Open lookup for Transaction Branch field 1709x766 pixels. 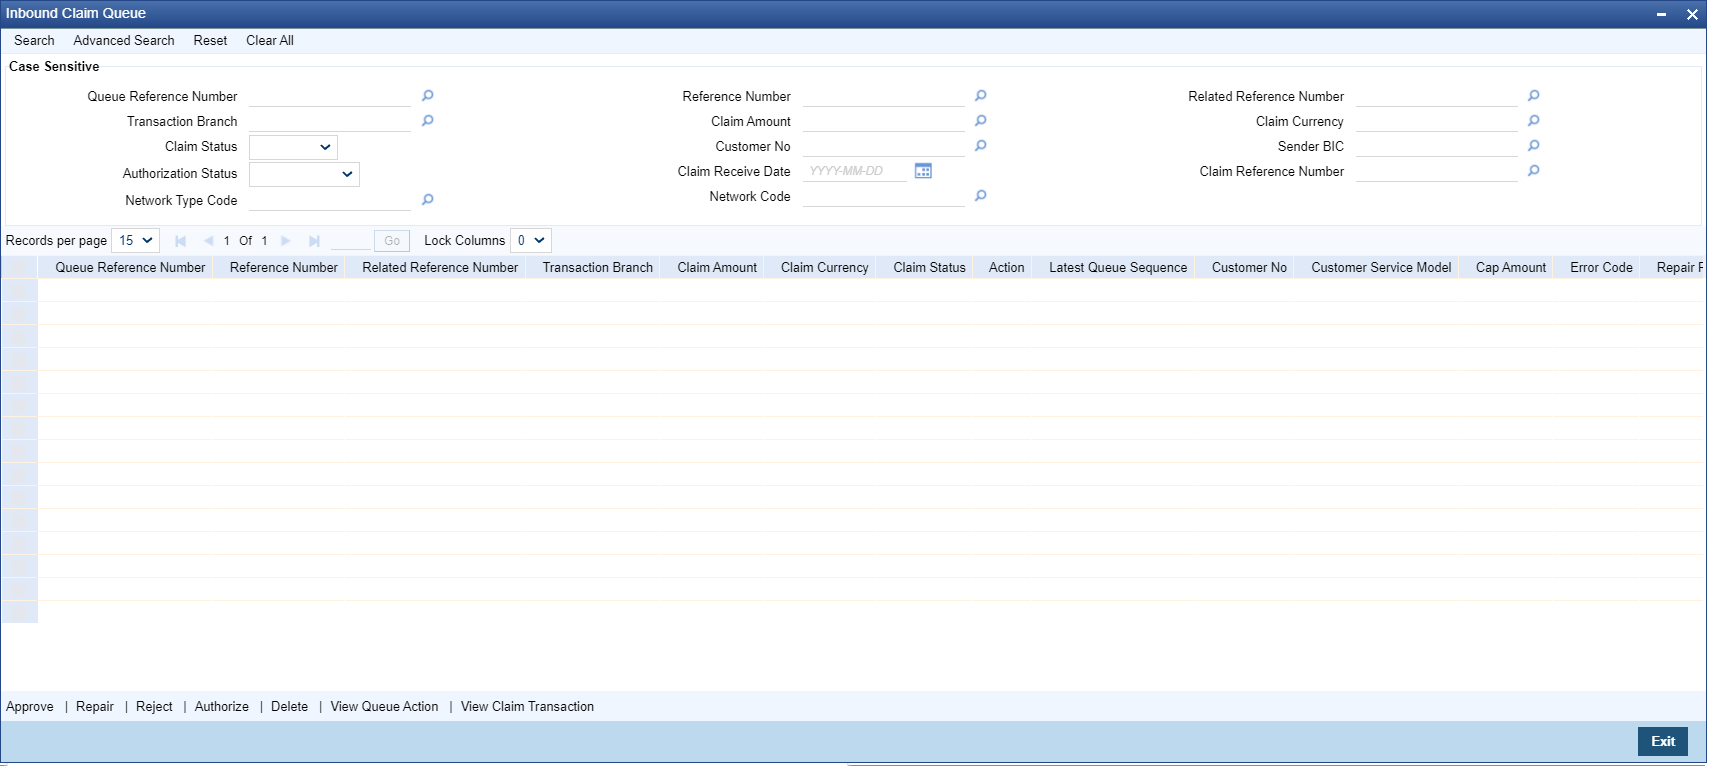(427, 121)
